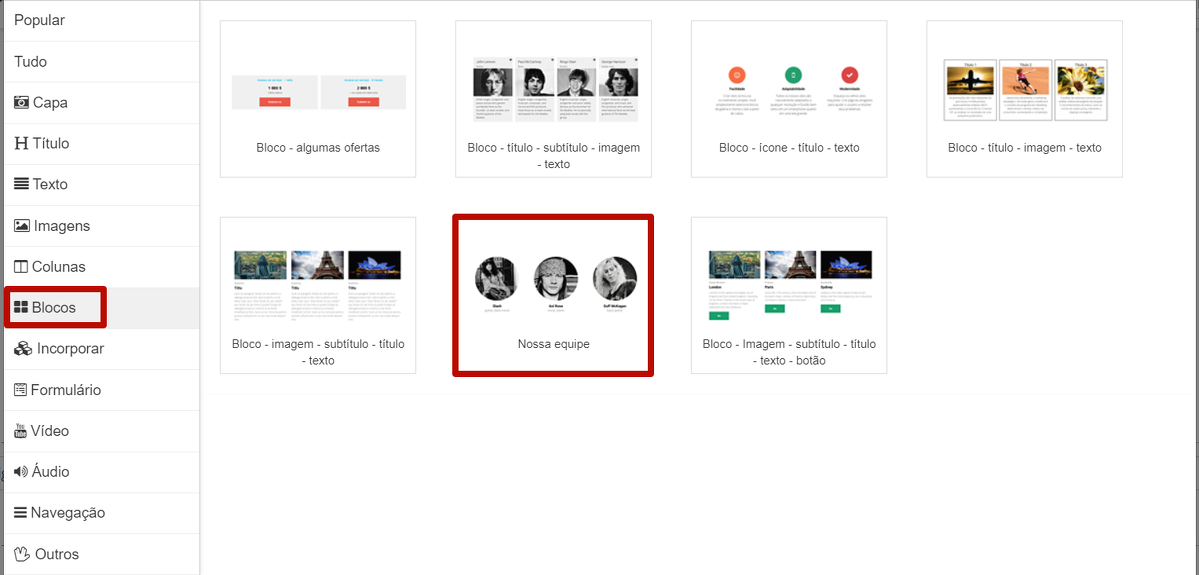Click the grid icon beside Blocos

click(20, 308)
